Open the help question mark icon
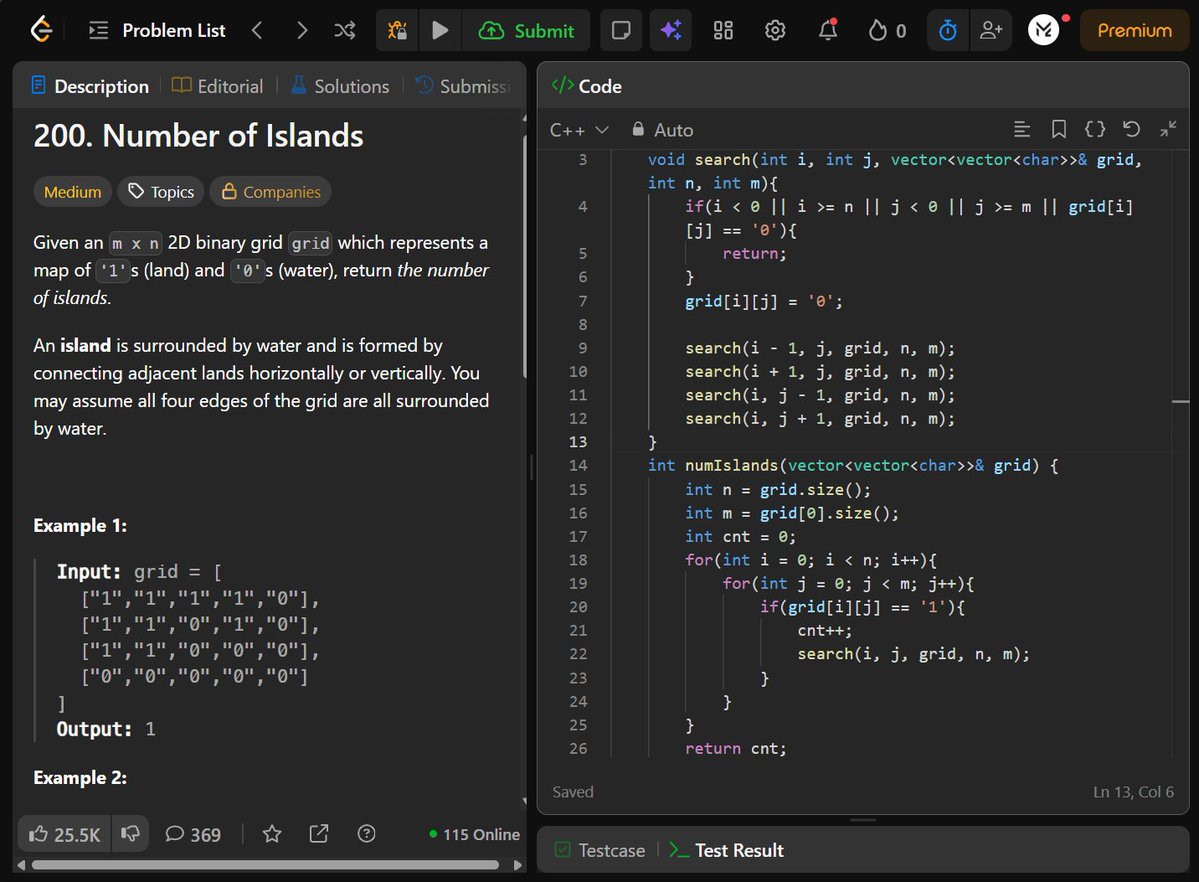Image resolution: width=1199 pixels, height=882 pixels. (366, 834)
